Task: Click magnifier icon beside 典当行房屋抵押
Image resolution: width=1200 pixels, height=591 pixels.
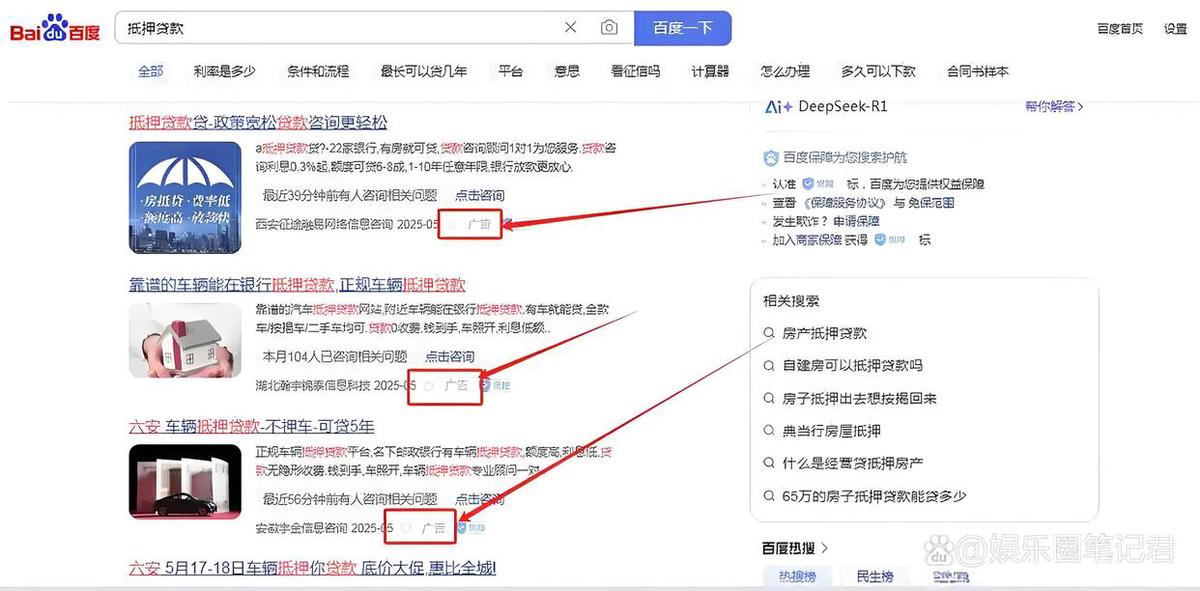Action: click(x=769, y=431)
